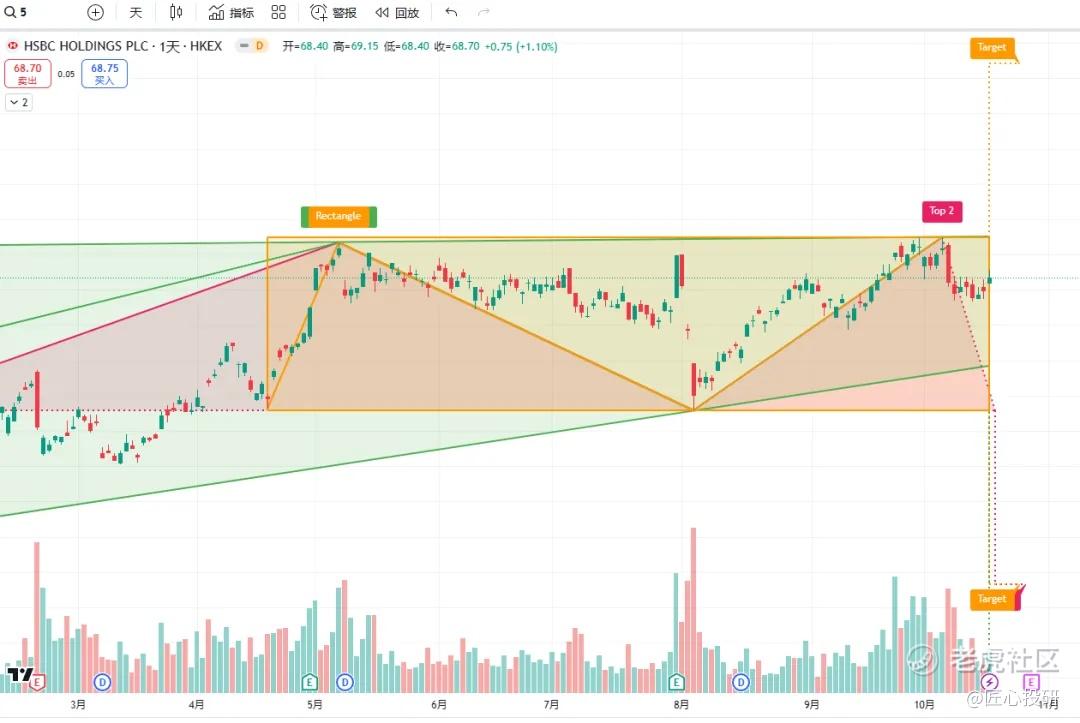Click the add symbol plus icon

point(96,12)
